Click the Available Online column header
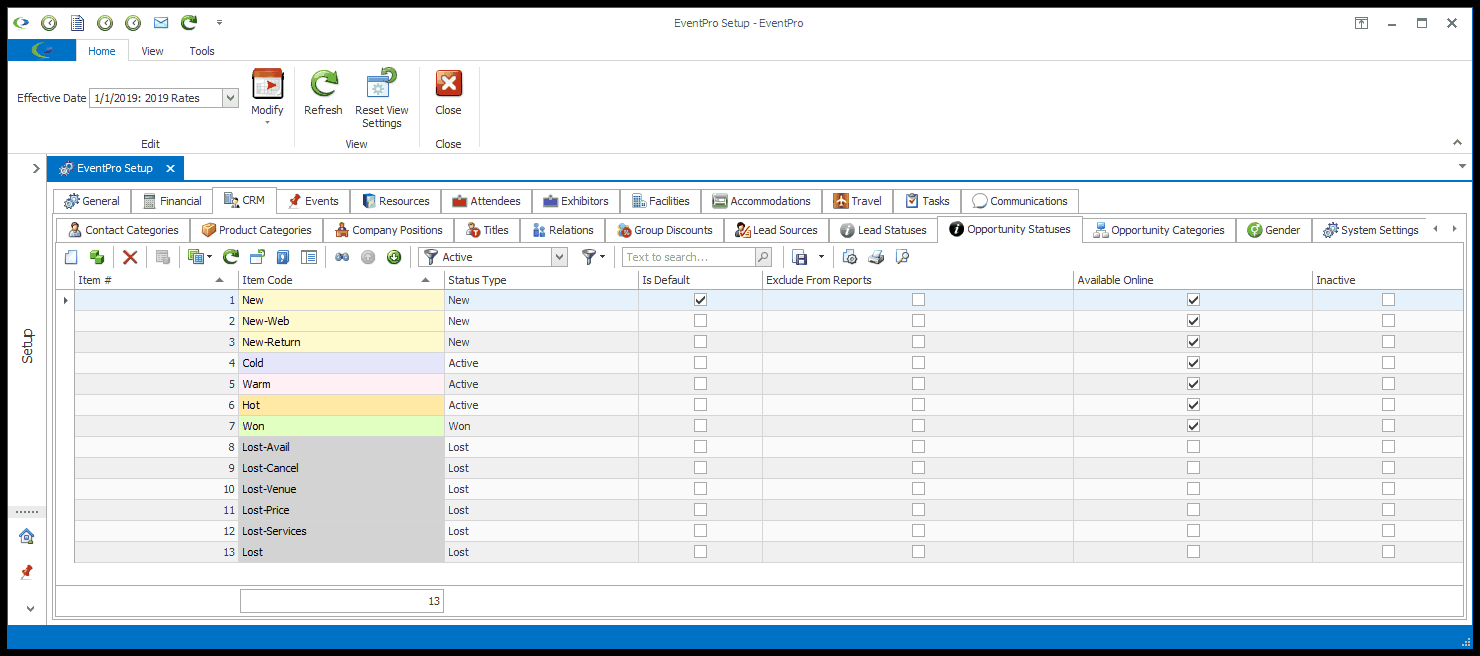The height and width of the screenshot is (656, 1480). (x=1193, y=280)
